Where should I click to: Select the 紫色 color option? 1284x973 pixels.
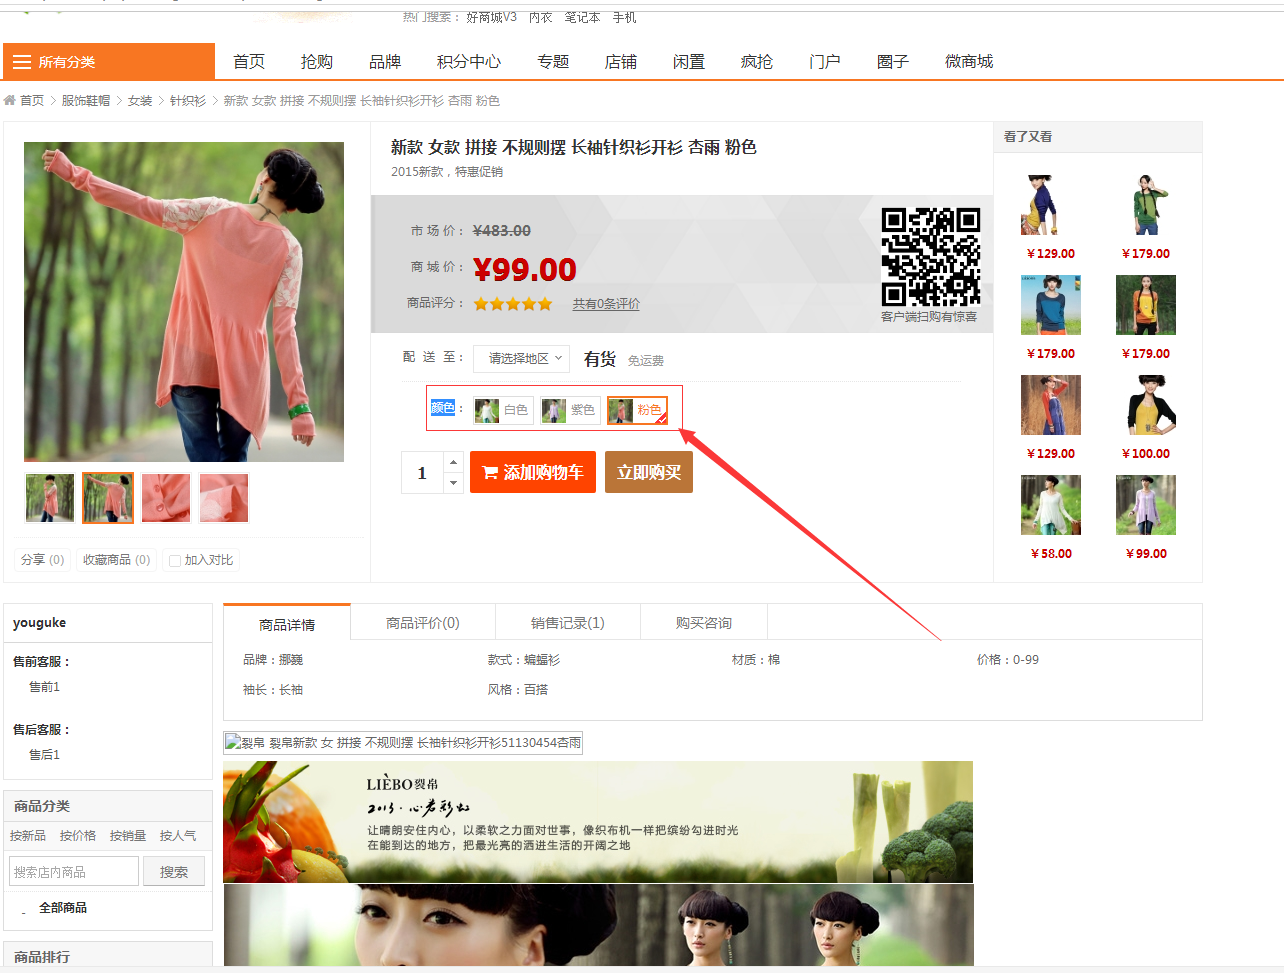click(x=570, y=410)
